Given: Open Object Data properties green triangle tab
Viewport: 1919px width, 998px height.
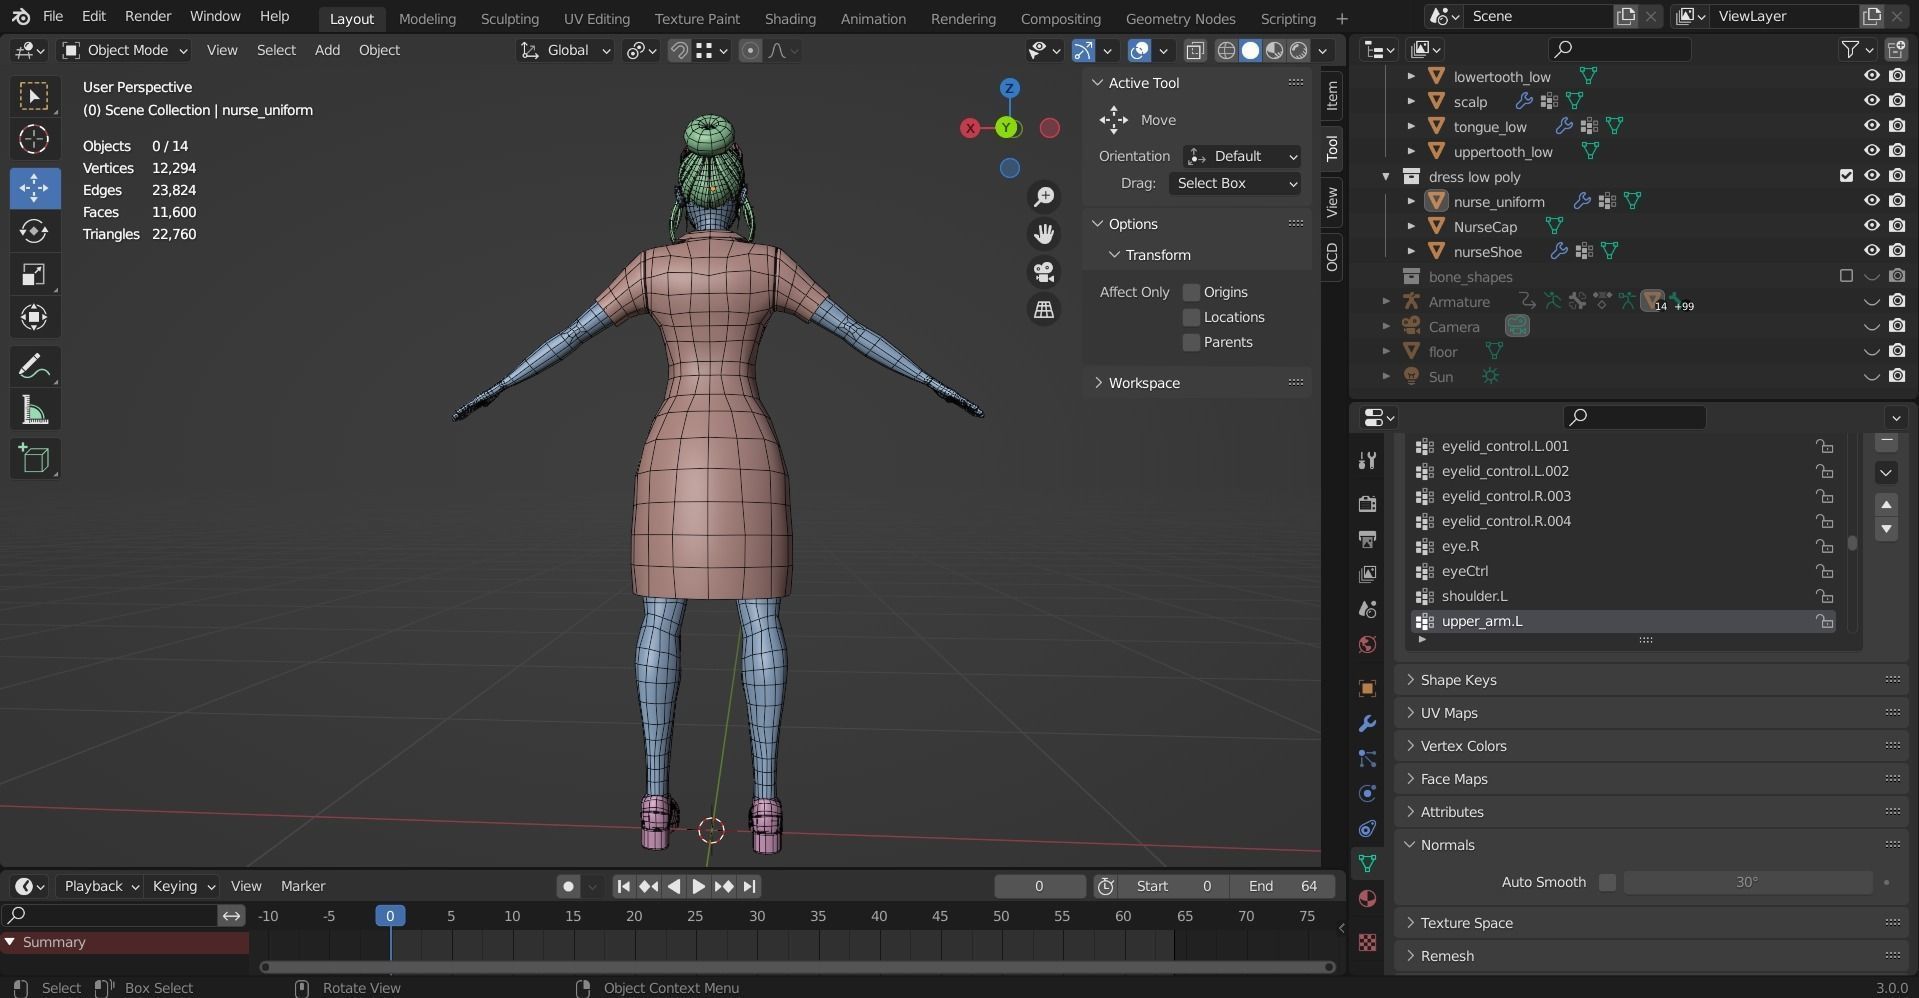Looking at the screenshot, I should point(1367,863).
